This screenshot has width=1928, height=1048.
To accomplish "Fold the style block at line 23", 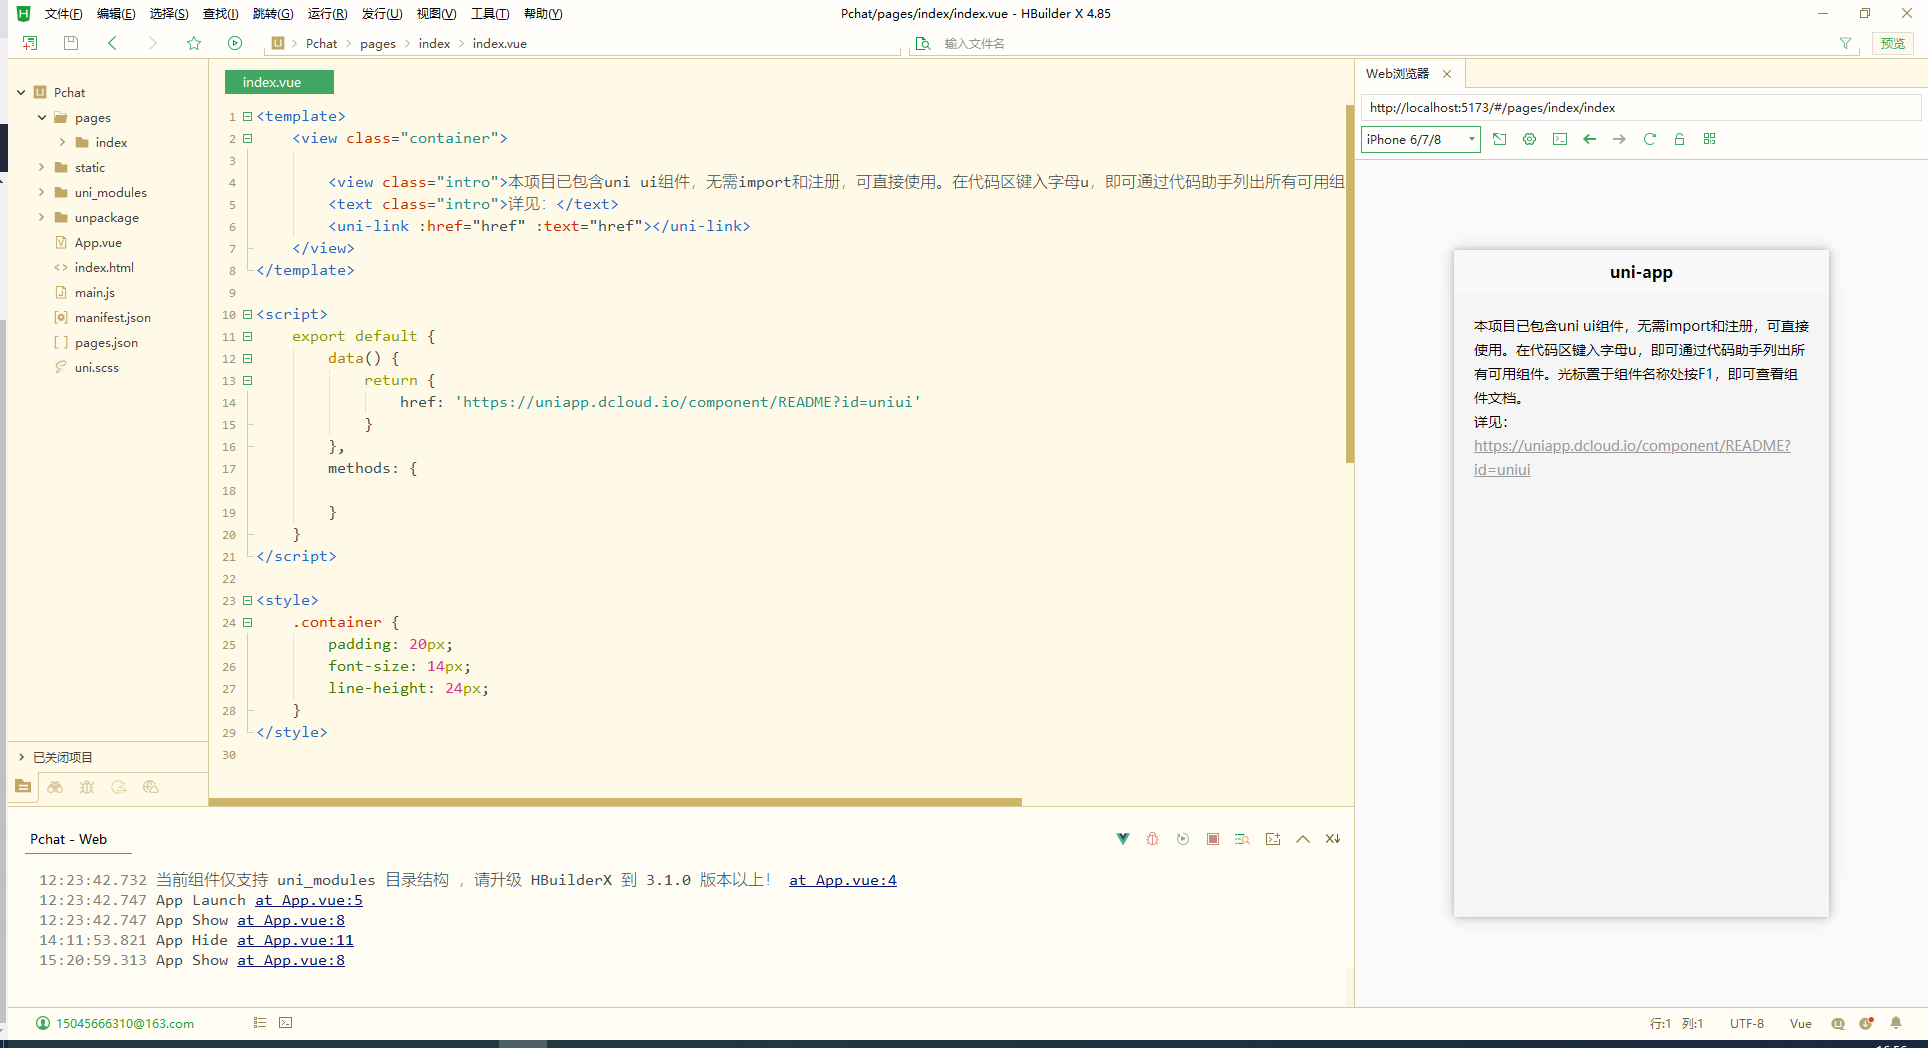I will [247, 600].
